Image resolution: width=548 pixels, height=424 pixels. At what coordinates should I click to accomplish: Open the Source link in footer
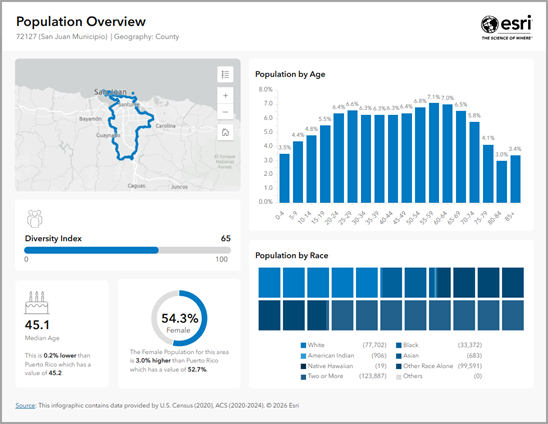25,405
